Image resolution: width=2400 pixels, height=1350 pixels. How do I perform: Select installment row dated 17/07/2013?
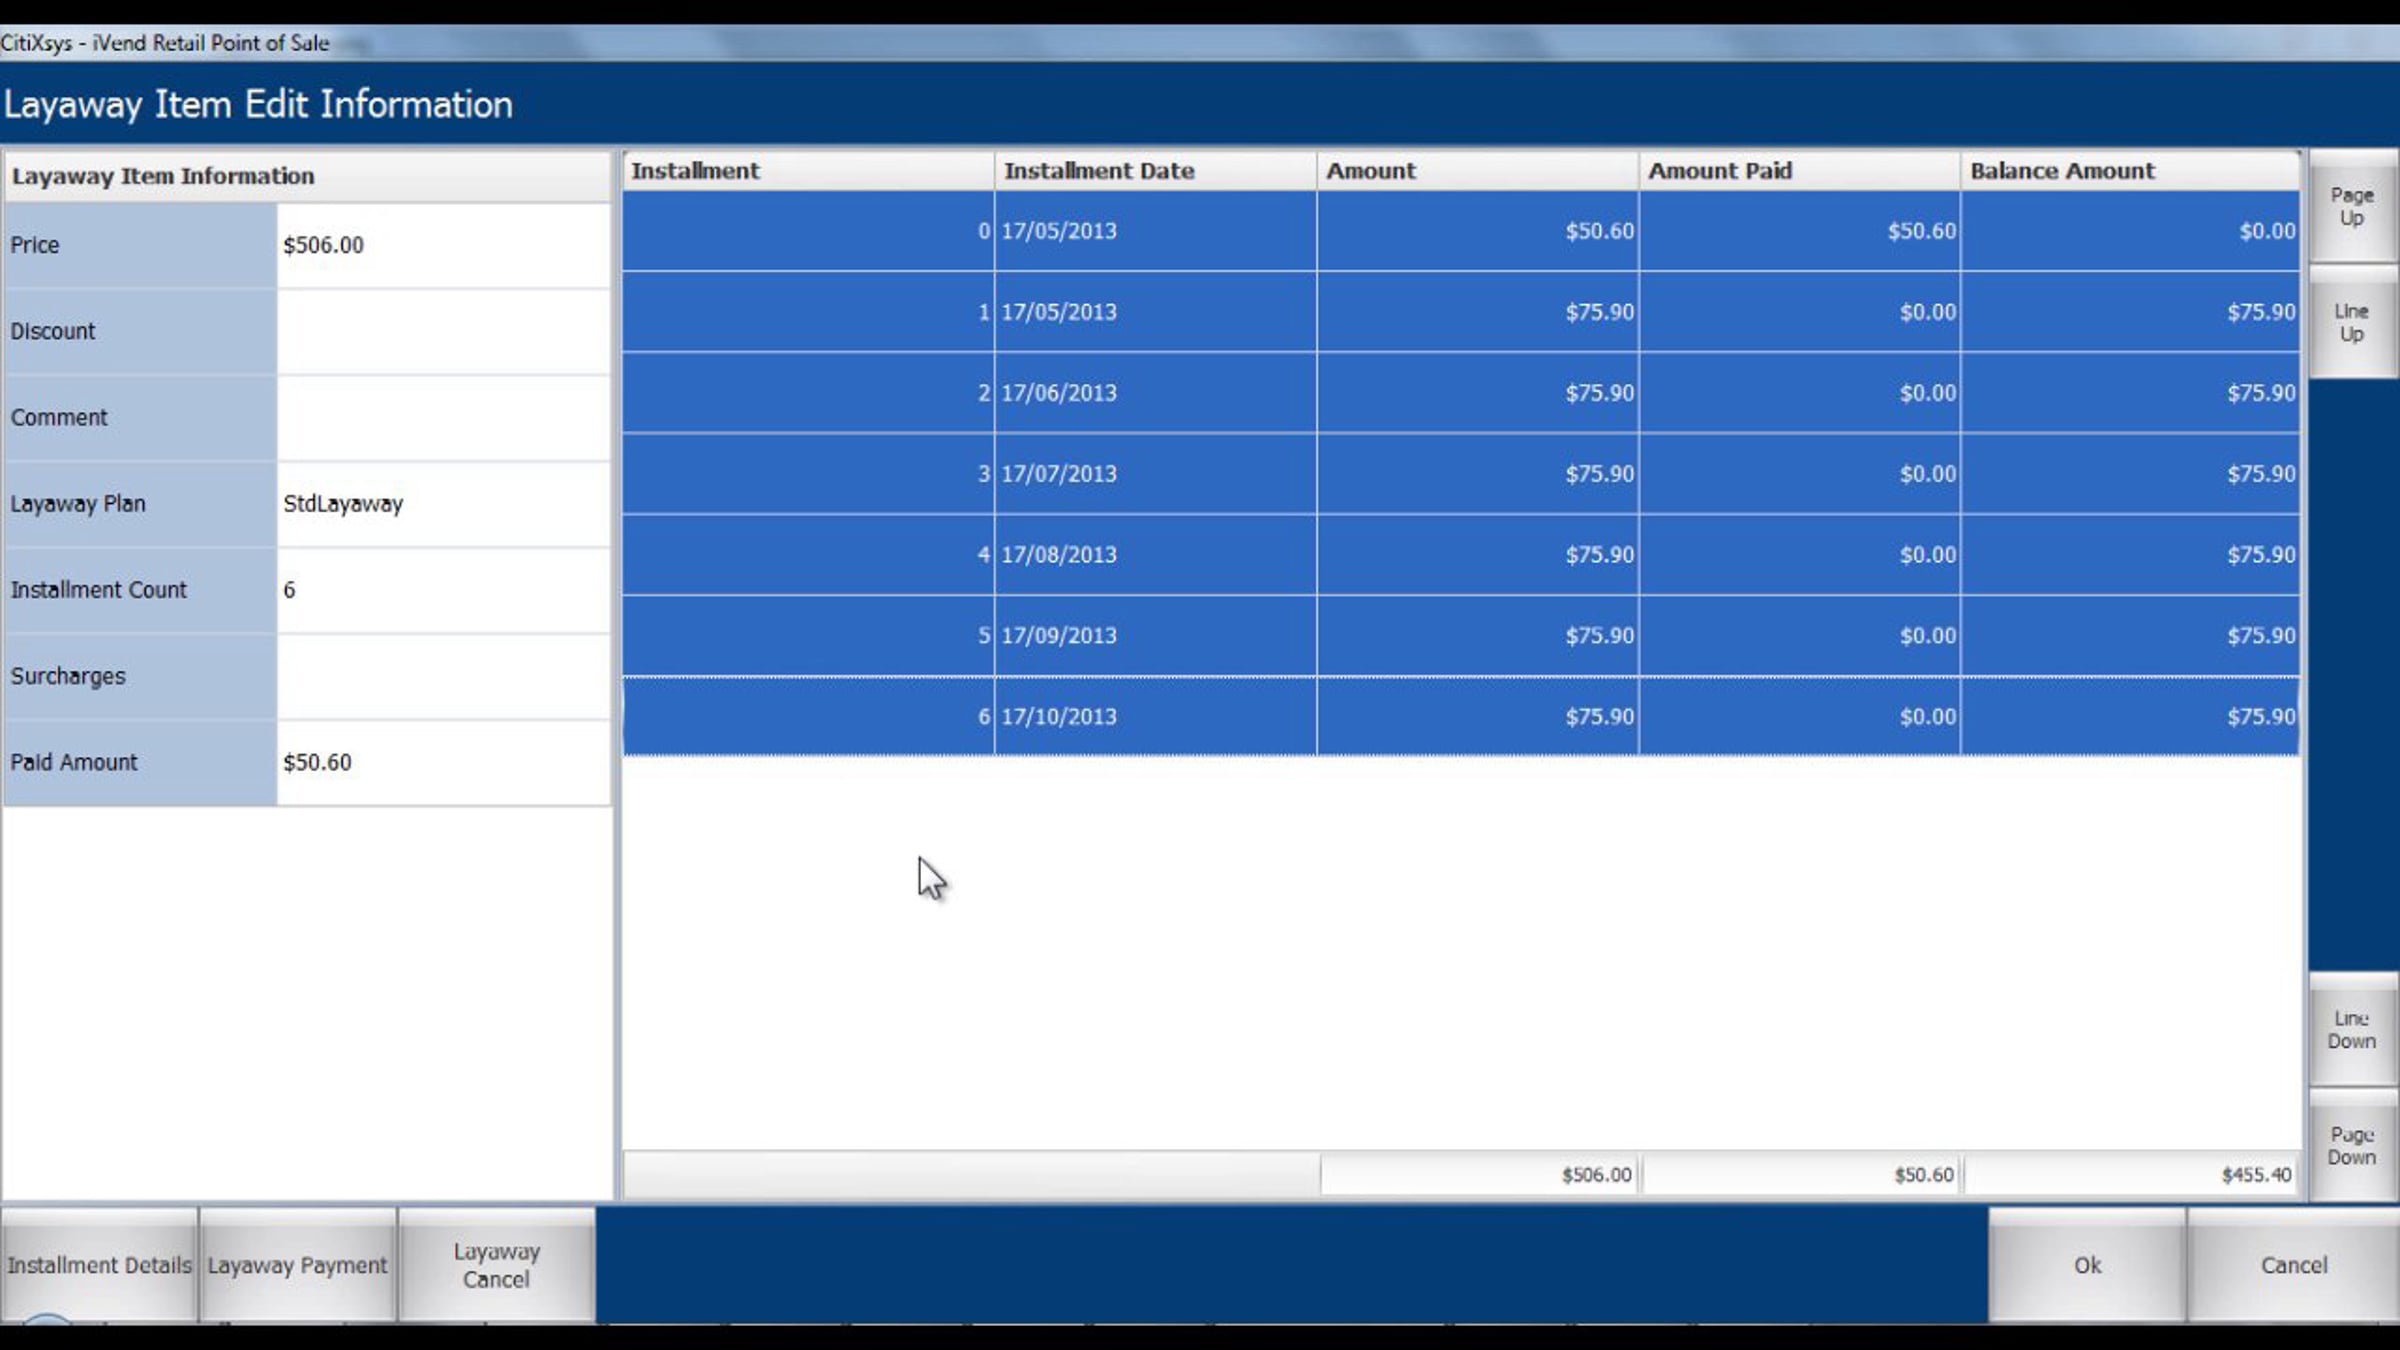(1461, 474)
